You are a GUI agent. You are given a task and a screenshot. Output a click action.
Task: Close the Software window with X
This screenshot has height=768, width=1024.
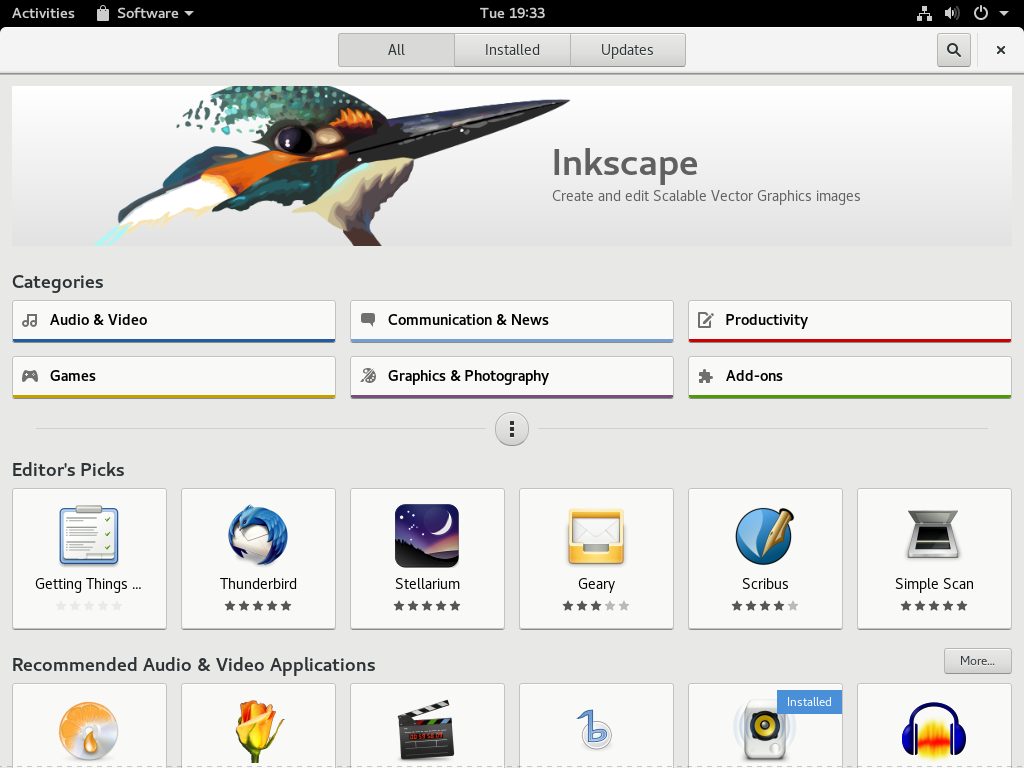pyautogui.click(x=1000, y=50)
